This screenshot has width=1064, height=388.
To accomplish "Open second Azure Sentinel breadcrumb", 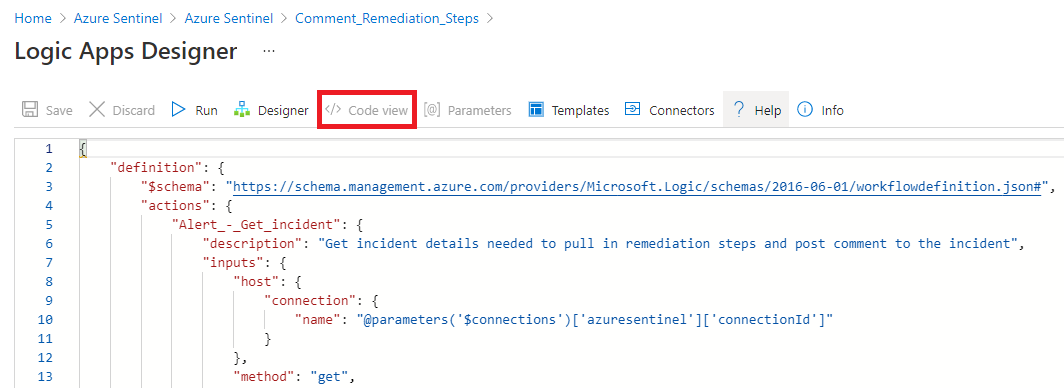I will 229,18.
